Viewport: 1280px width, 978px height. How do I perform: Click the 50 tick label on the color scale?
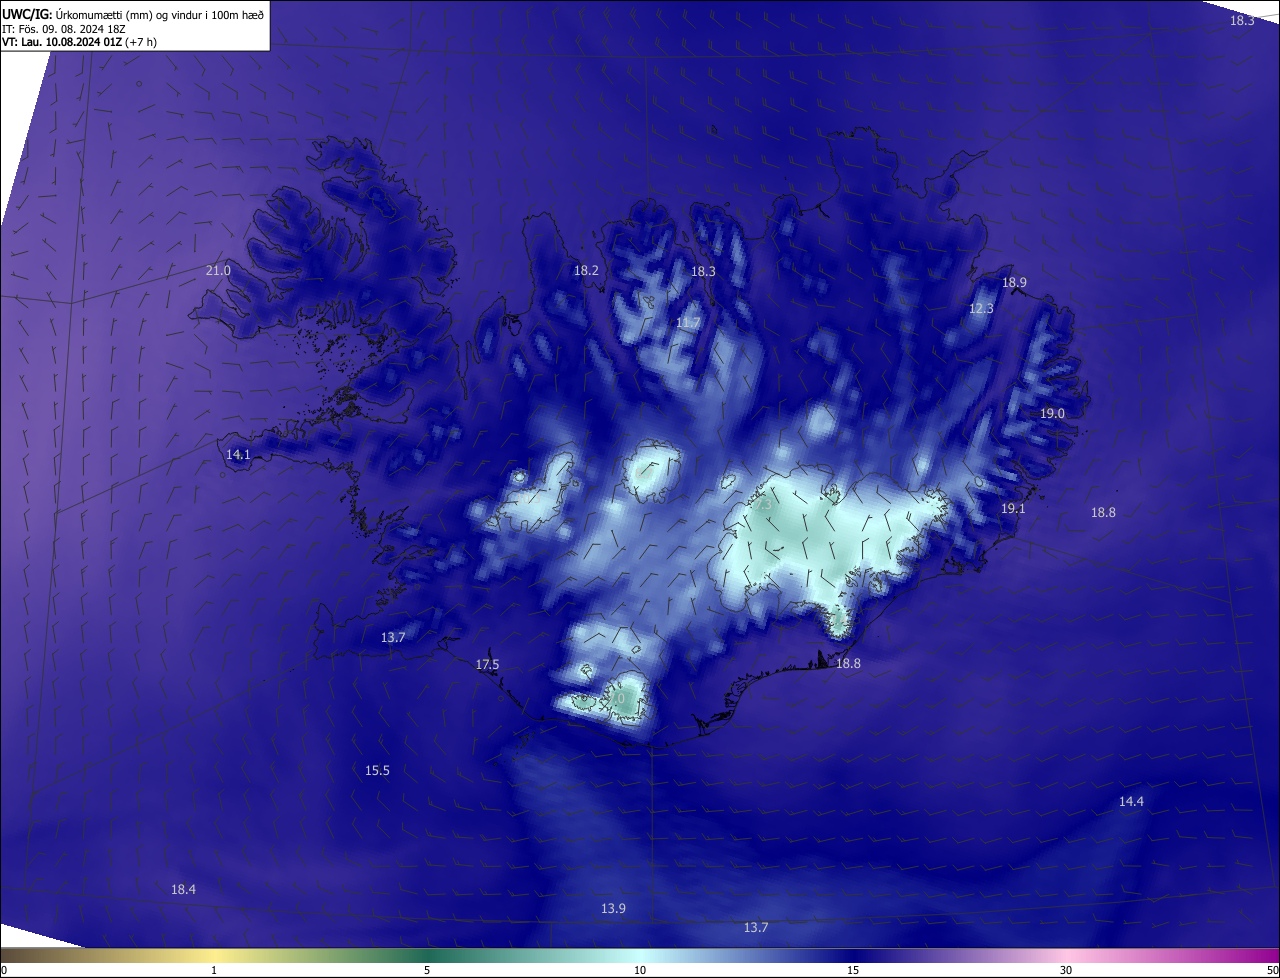click(x=1272, y=971)
